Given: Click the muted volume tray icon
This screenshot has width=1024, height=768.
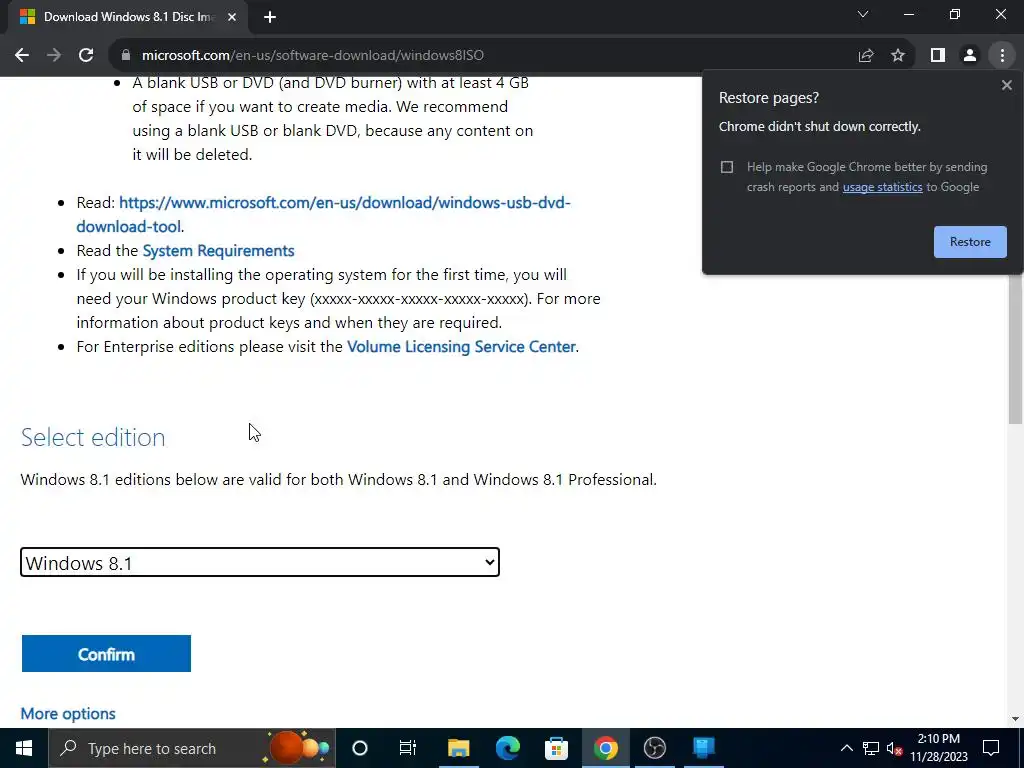Looking at the screenshot, I should 895,748.
